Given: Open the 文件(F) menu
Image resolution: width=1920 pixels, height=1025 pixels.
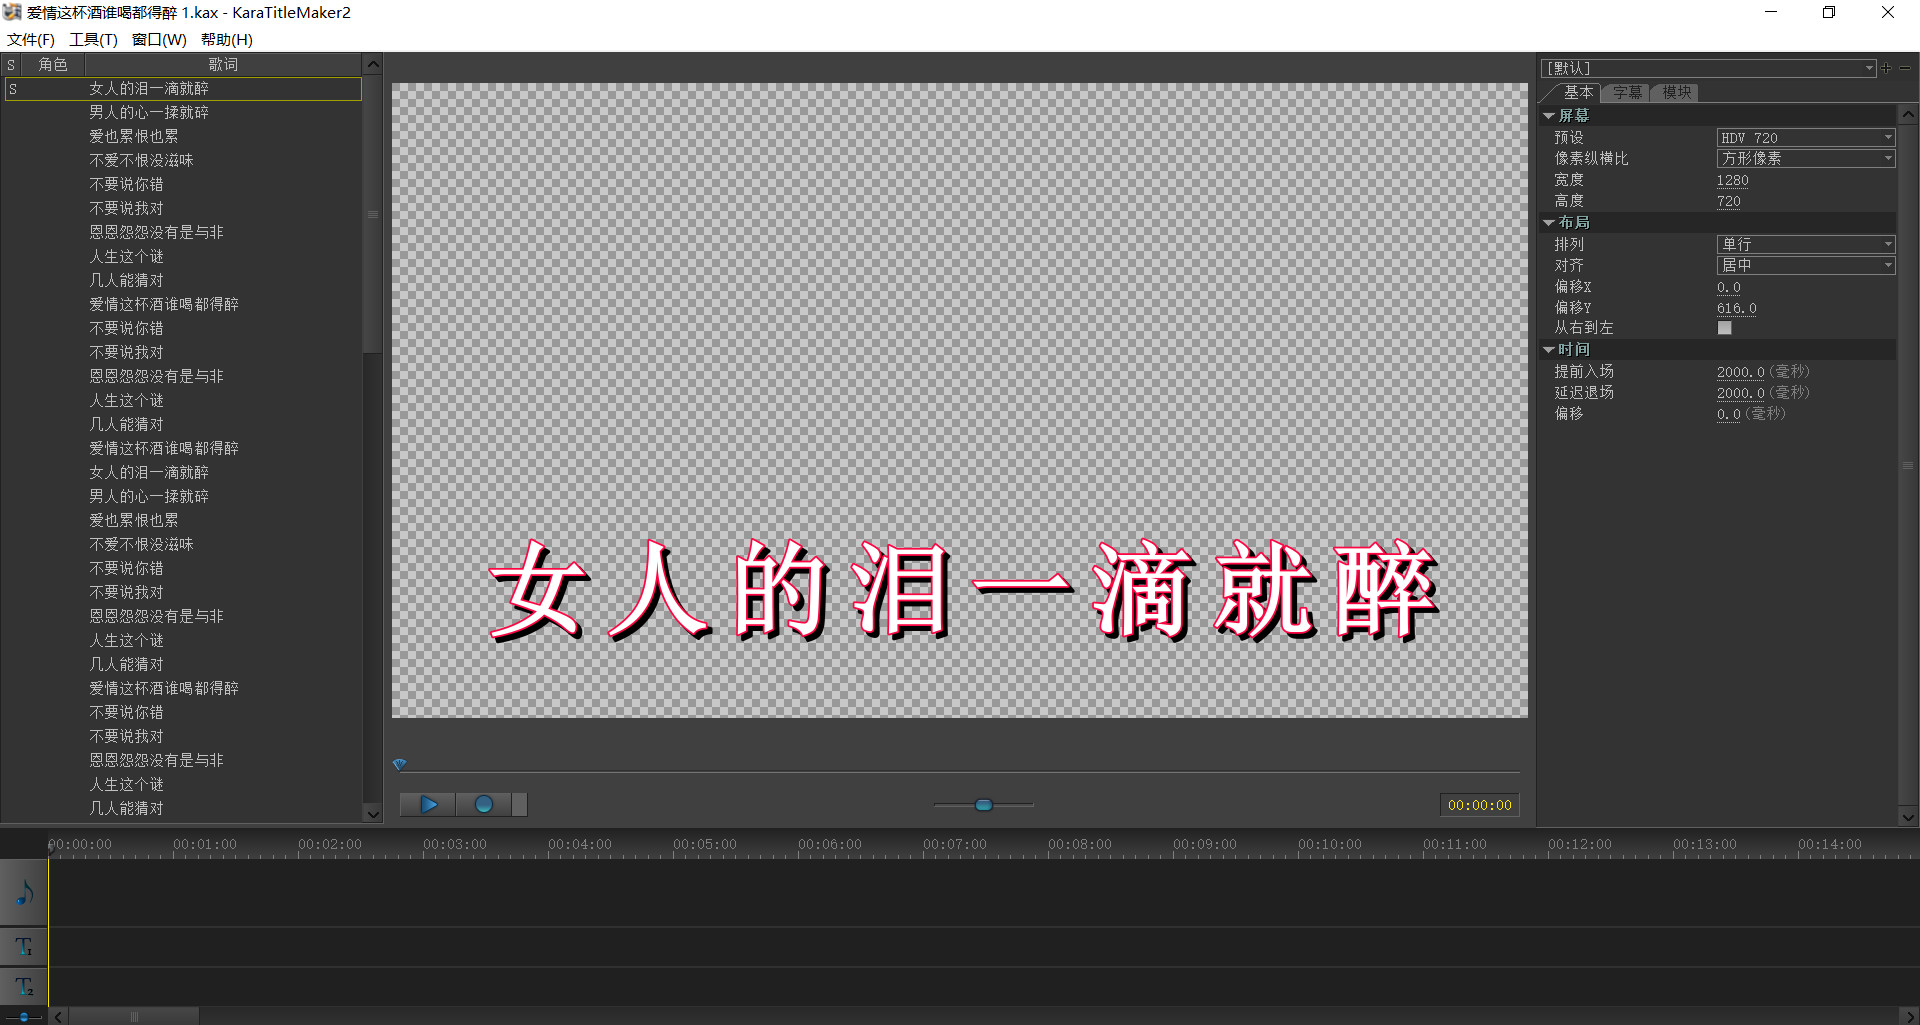Looking at the screenshot, I should point(31,40).
